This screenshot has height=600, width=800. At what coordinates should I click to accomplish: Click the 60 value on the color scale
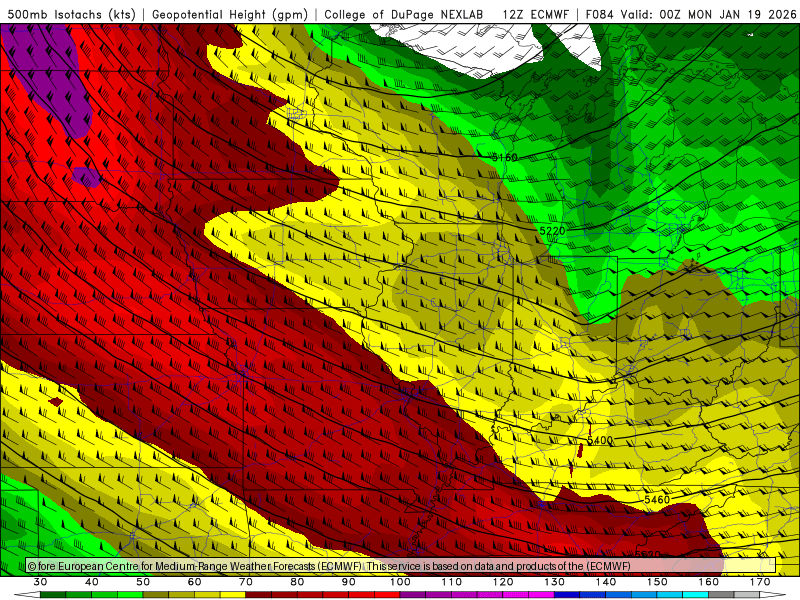(x=194, y=582)
